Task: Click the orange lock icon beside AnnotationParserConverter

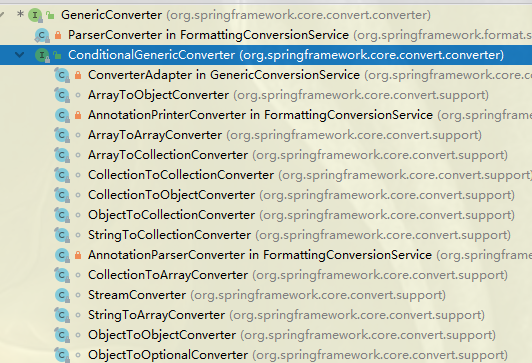Action: (x=78, y=255)
